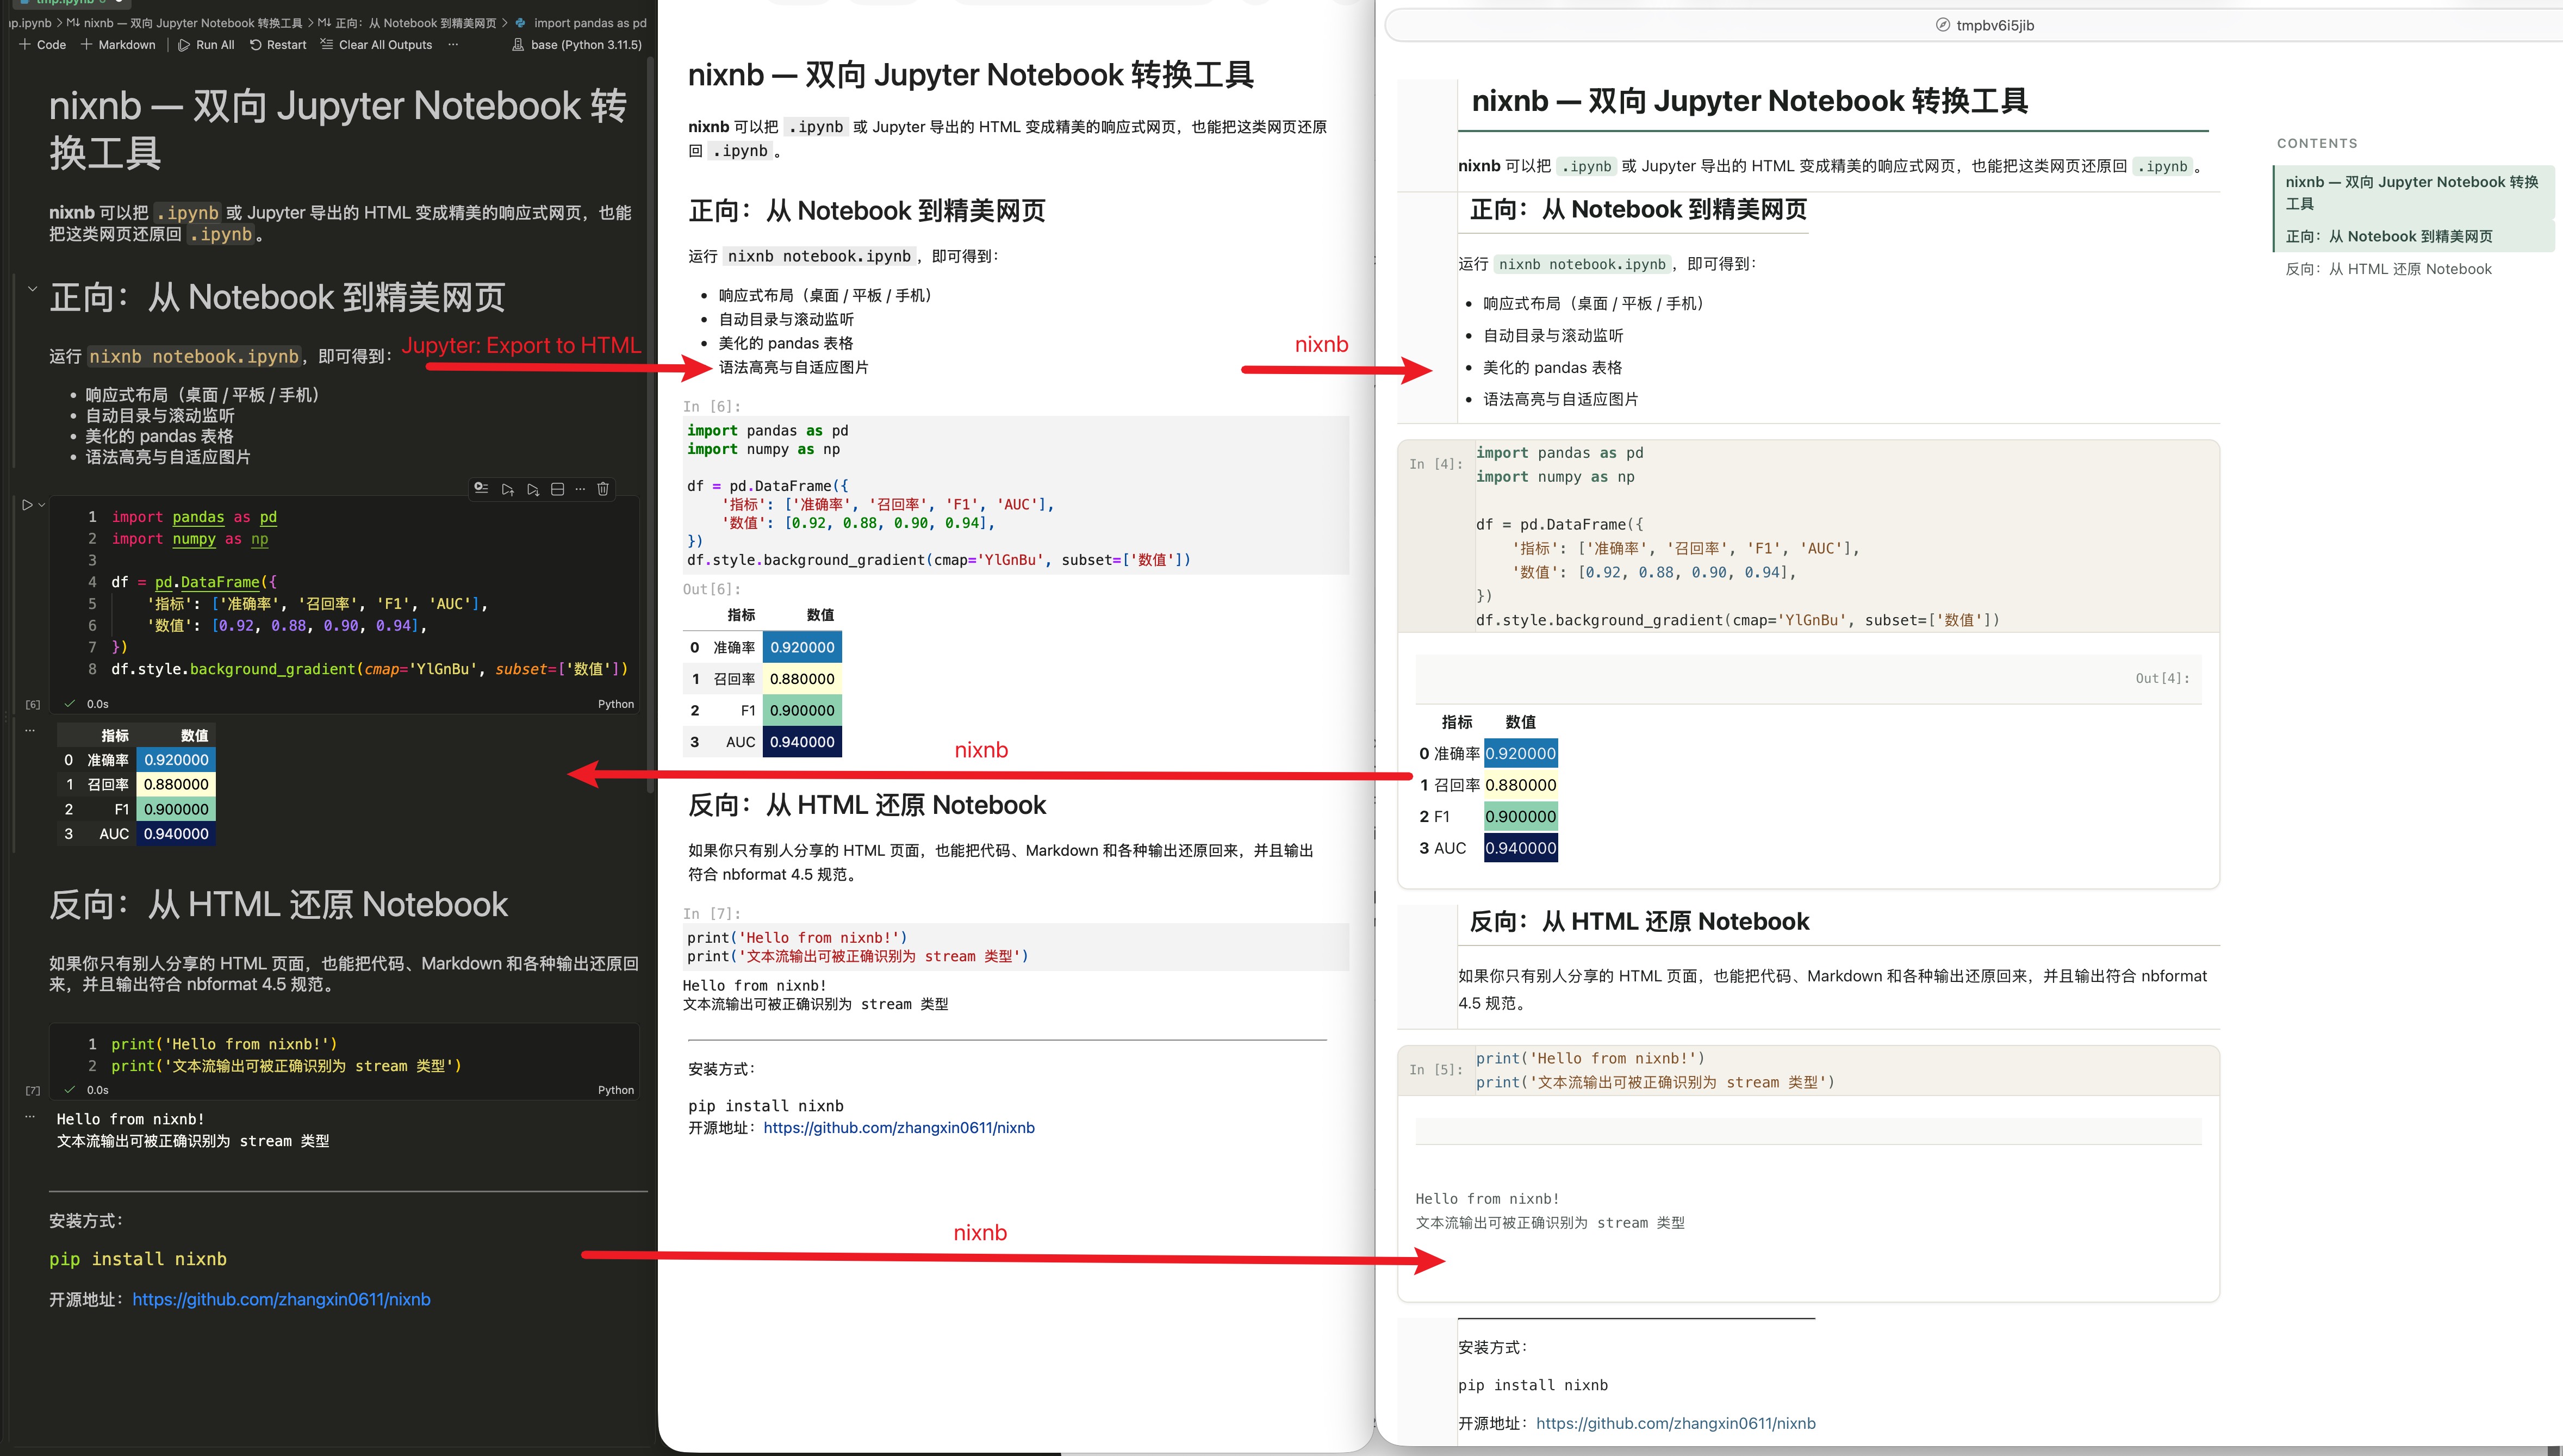The width and height of the screenshot is (2563, 1456).
Task: Clear All Outputs in the notebook
Action: [376, 45]
